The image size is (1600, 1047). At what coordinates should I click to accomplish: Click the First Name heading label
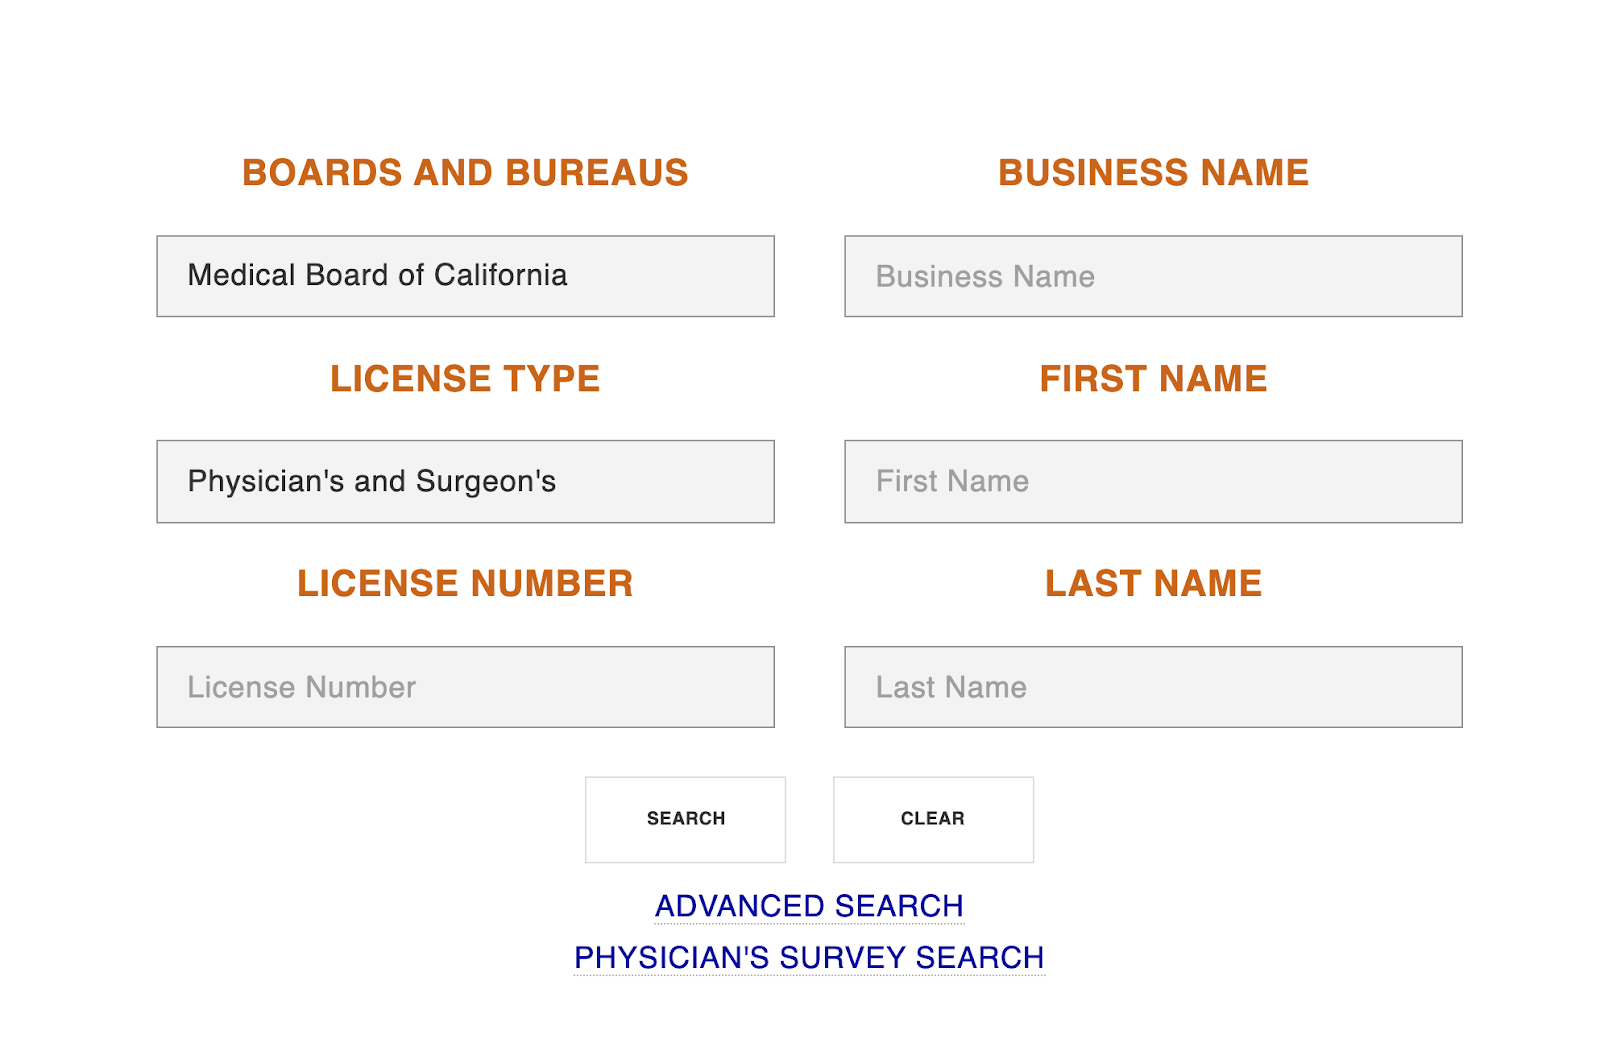pos(1153,379)
